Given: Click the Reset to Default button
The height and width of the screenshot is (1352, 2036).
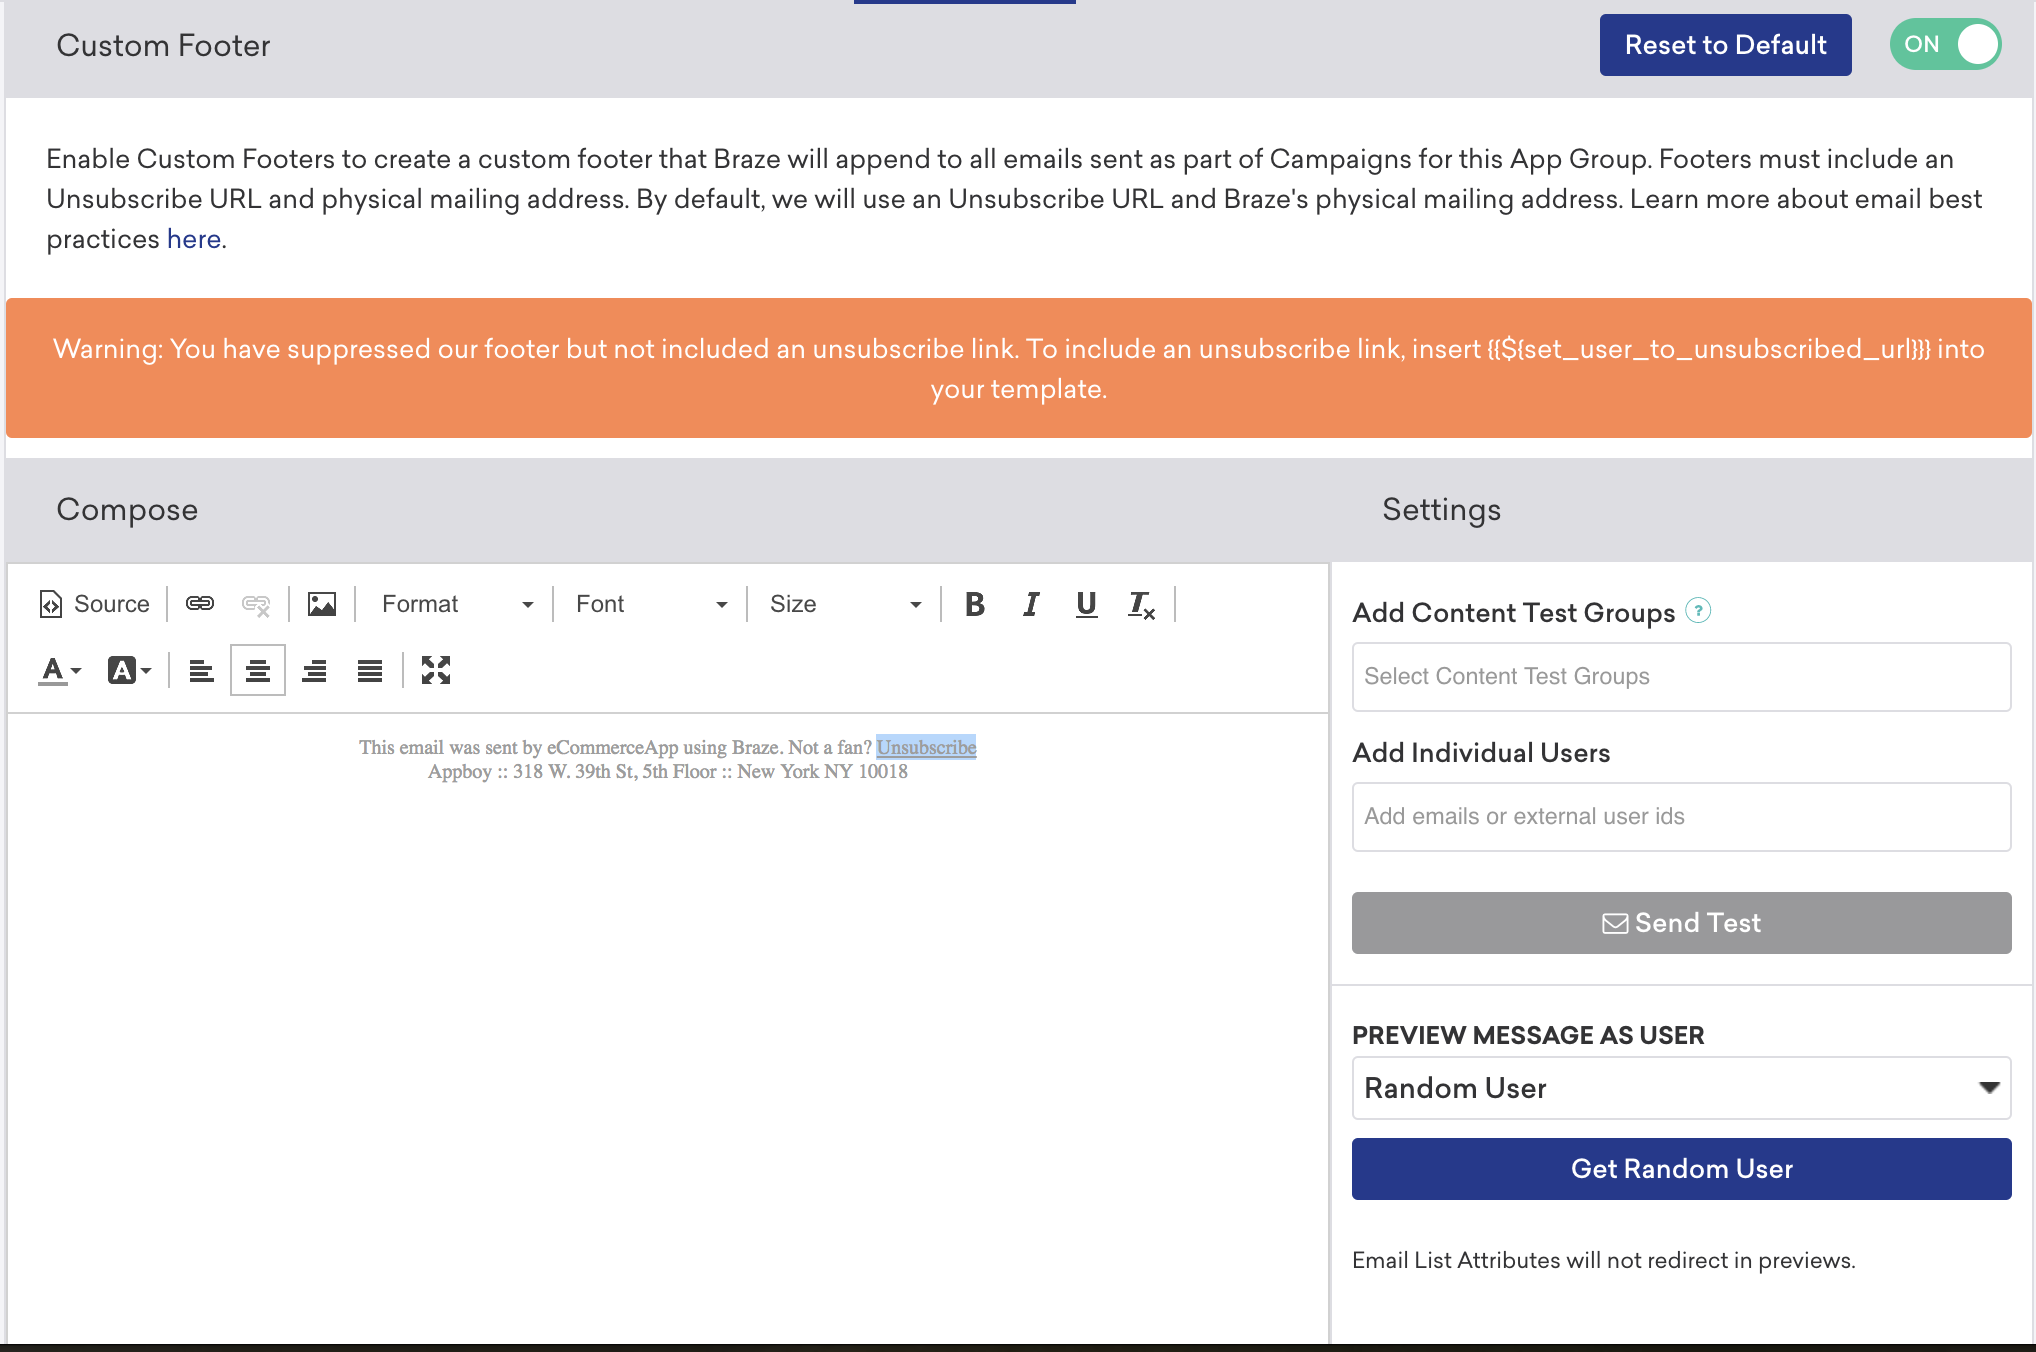Looking at the screenshot, I should (1725, 45).
